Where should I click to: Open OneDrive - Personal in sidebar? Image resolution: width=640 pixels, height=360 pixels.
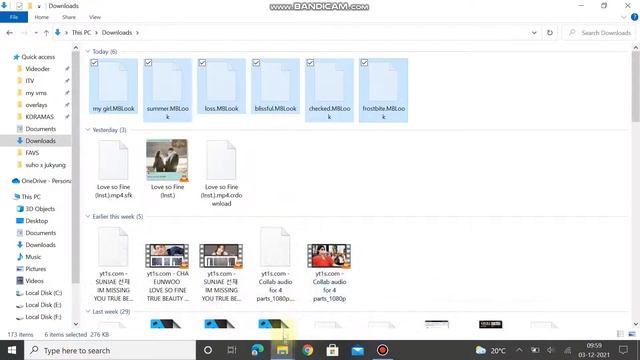[45, 181]
